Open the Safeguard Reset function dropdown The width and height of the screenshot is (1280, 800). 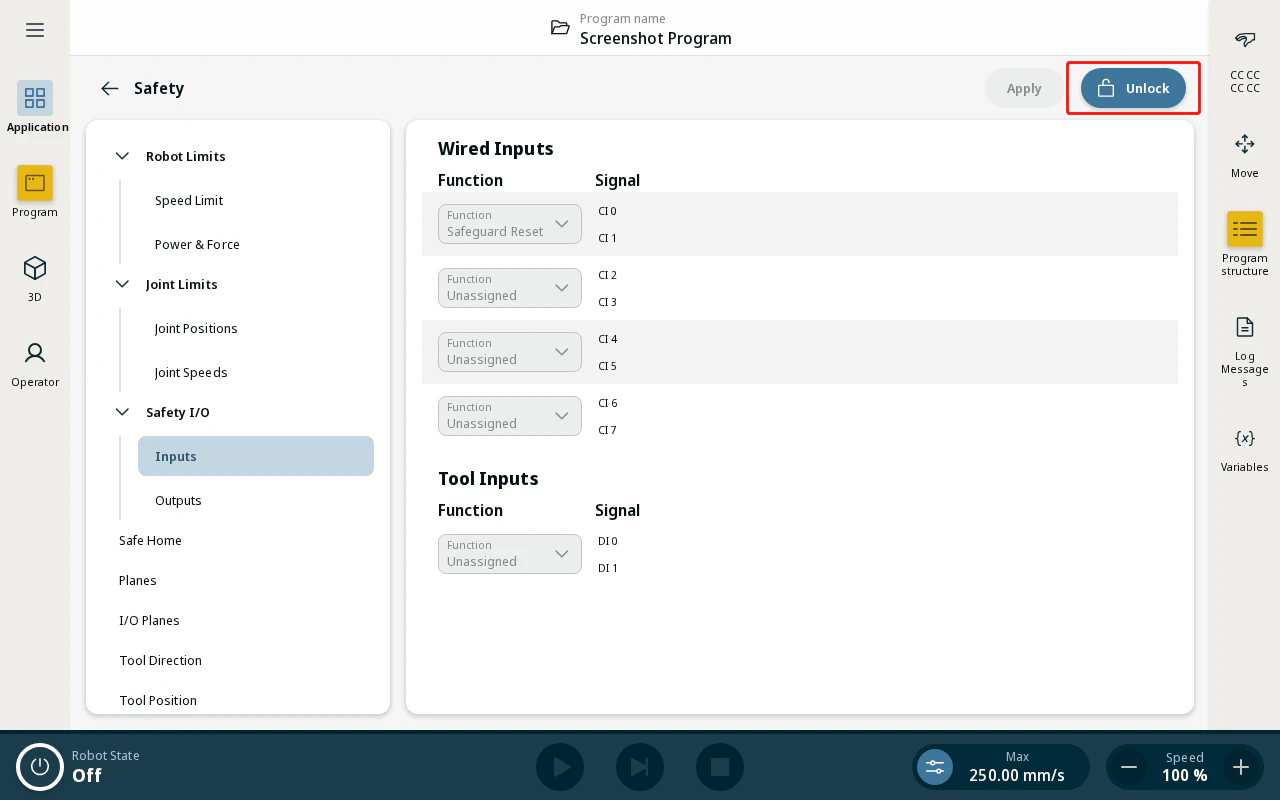[510, 224]
